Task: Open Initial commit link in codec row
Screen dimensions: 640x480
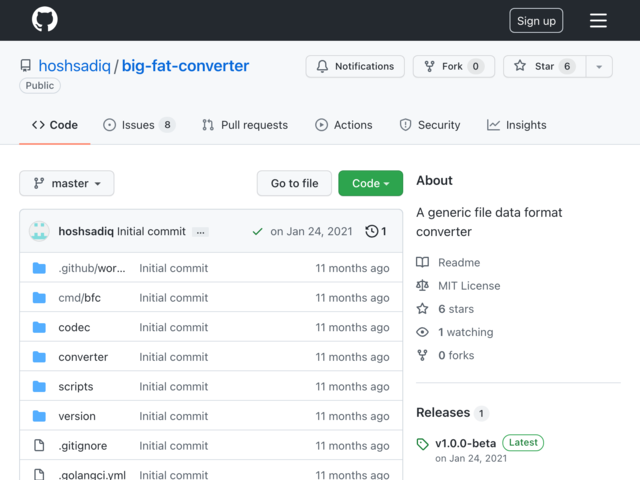Action: [173, 327]
